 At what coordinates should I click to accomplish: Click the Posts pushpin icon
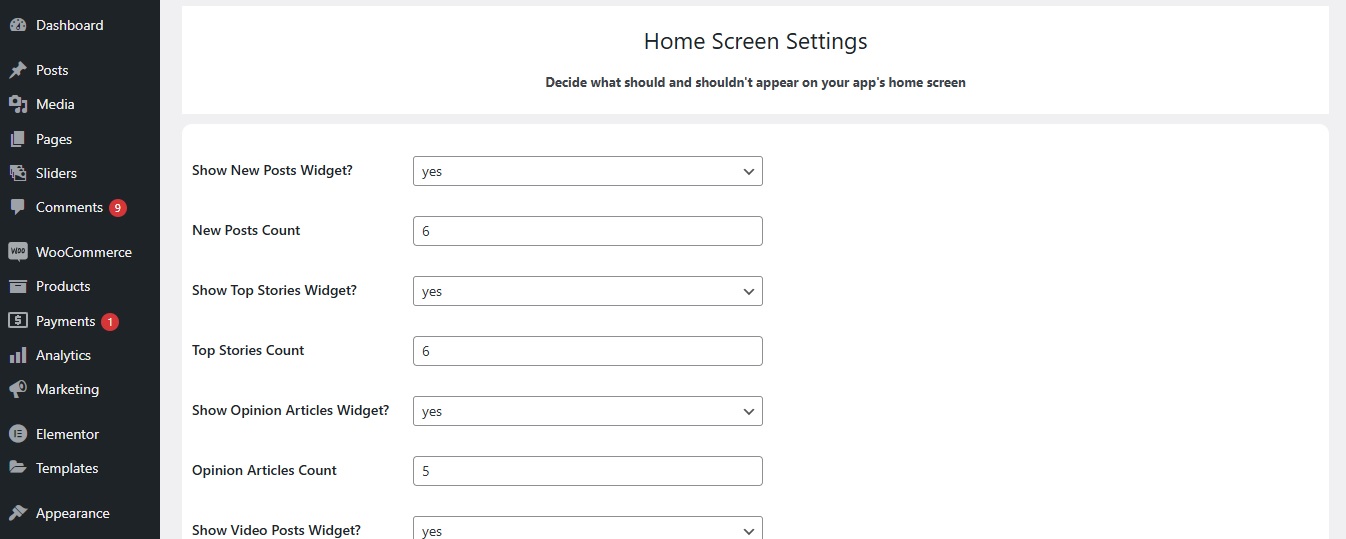click(x=17, y=70)
